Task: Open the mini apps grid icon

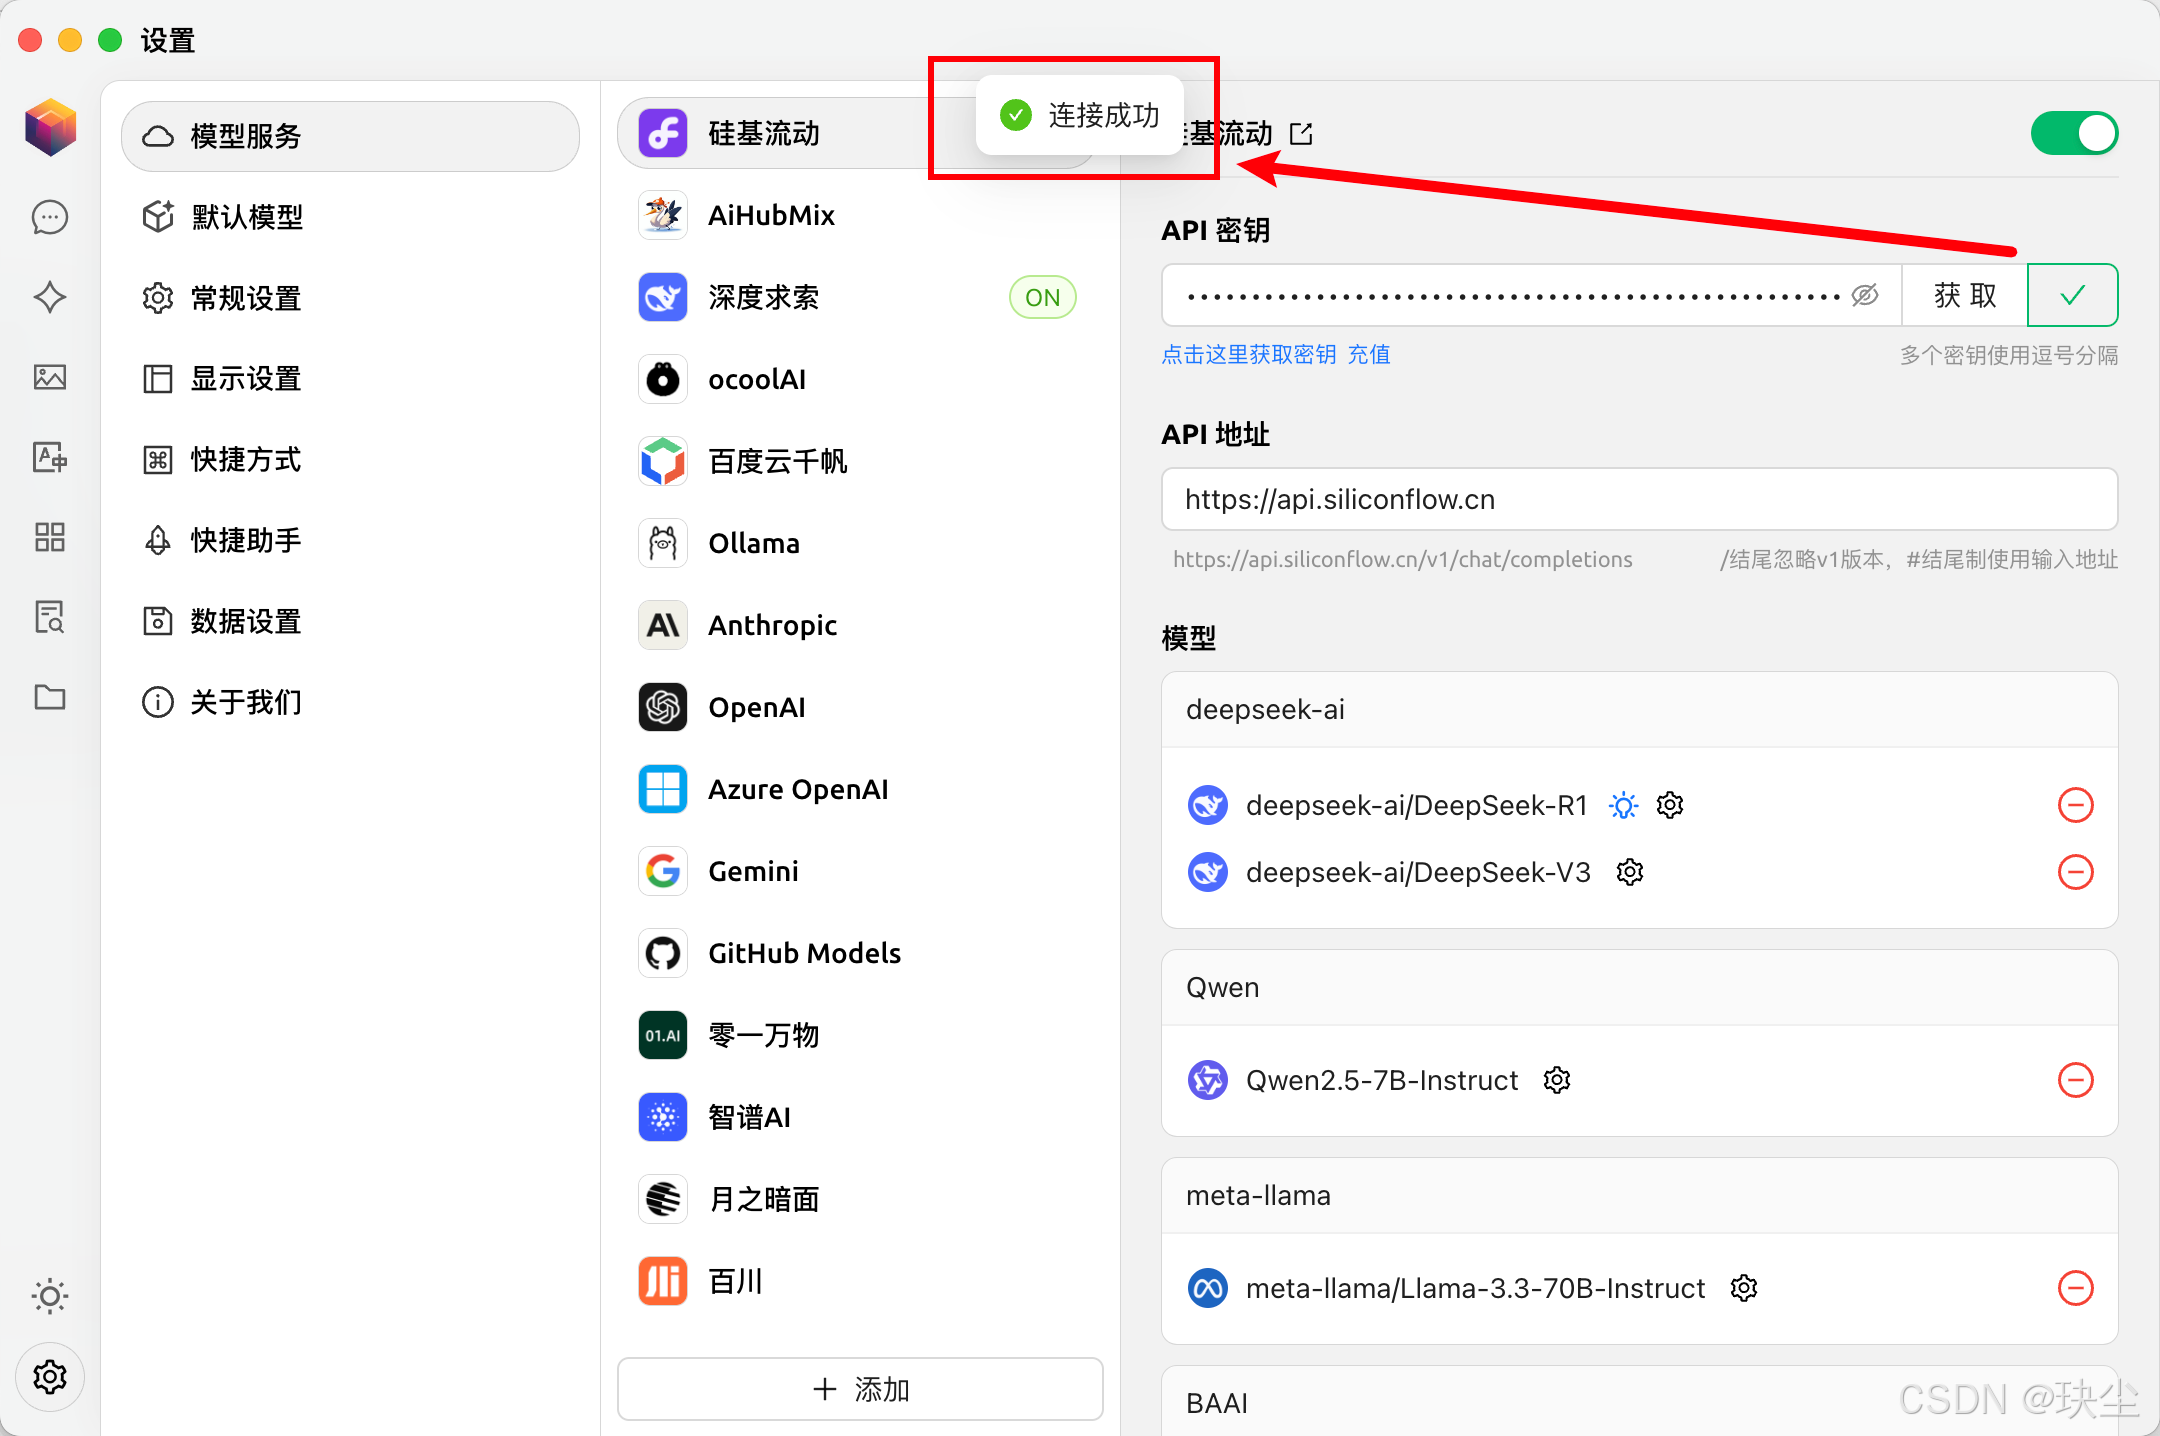Action: click(50, 537)
